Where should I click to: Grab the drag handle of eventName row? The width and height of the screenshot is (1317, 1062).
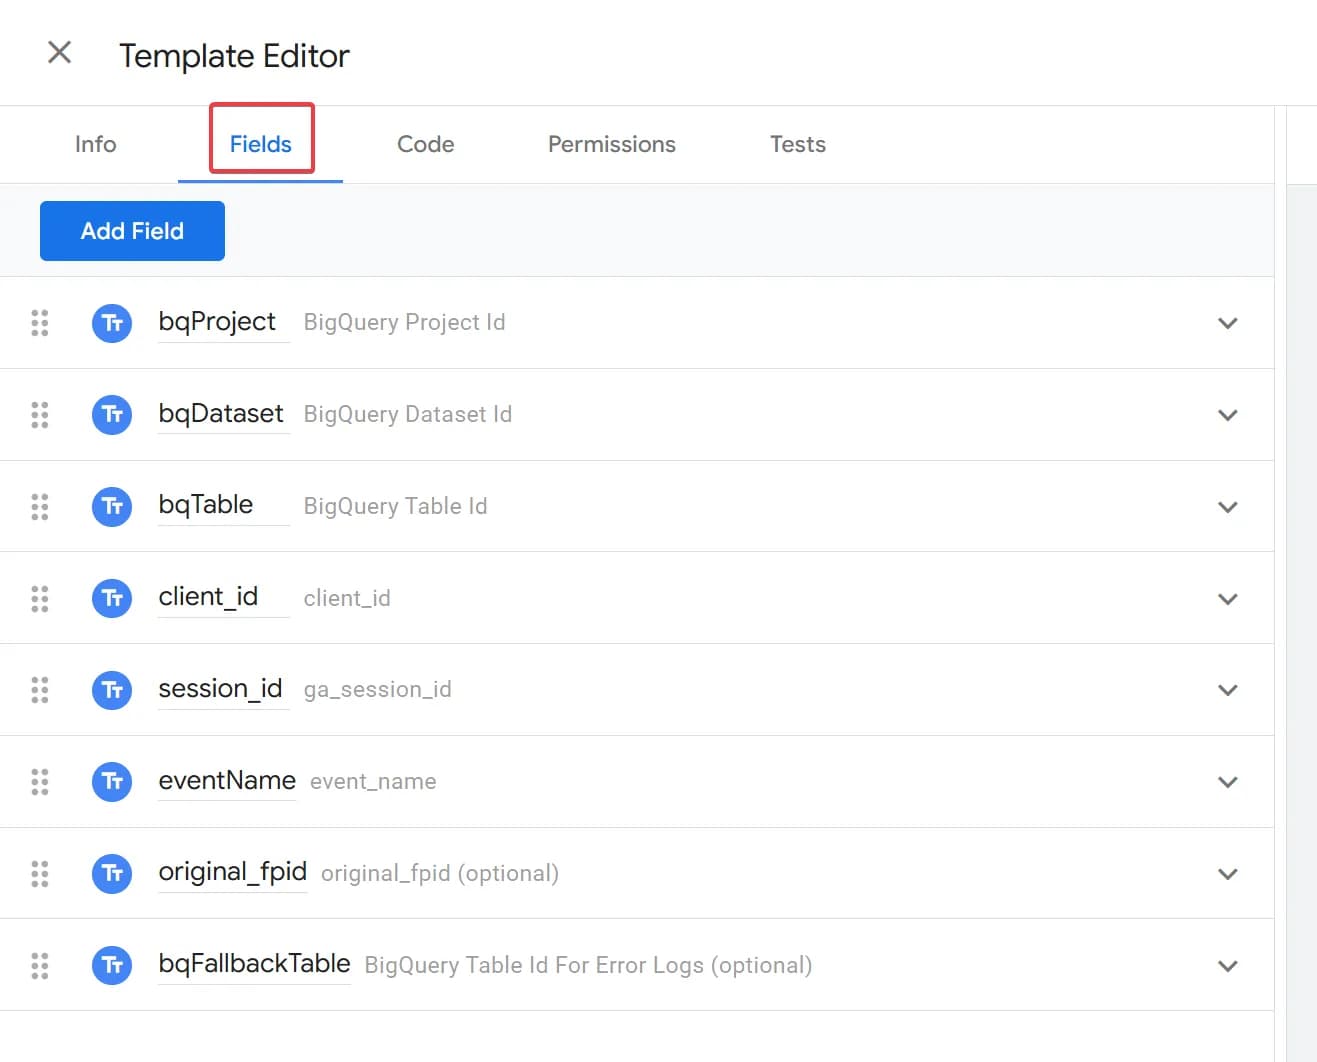coord(40,782)
